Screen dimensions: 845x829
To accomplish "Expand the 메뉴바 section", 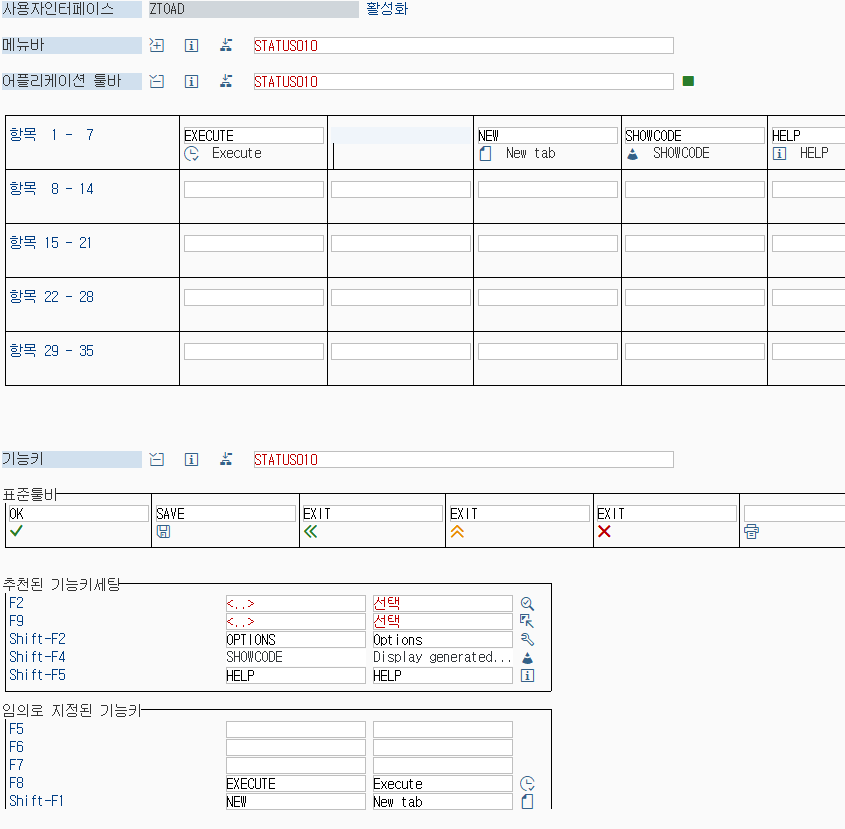I will (156, 45).
